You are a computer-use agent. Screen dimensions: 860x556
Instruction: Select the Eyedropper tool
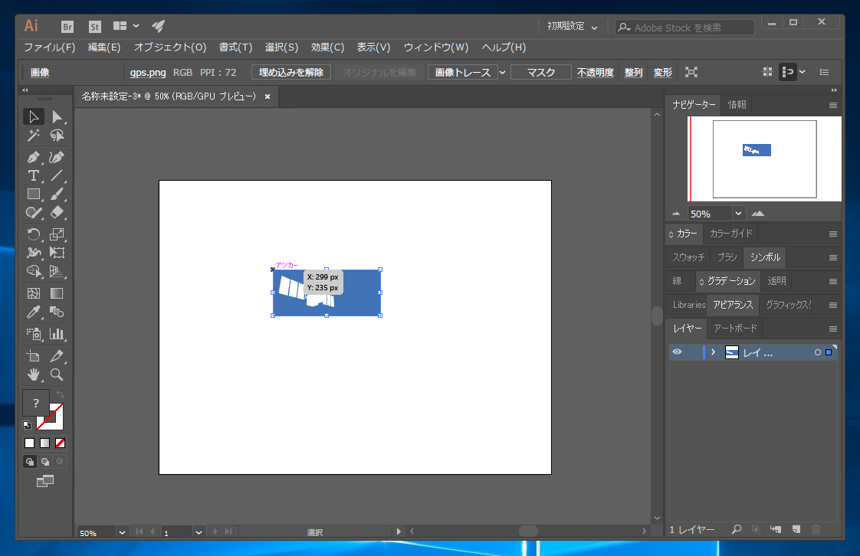click(33, 312)
